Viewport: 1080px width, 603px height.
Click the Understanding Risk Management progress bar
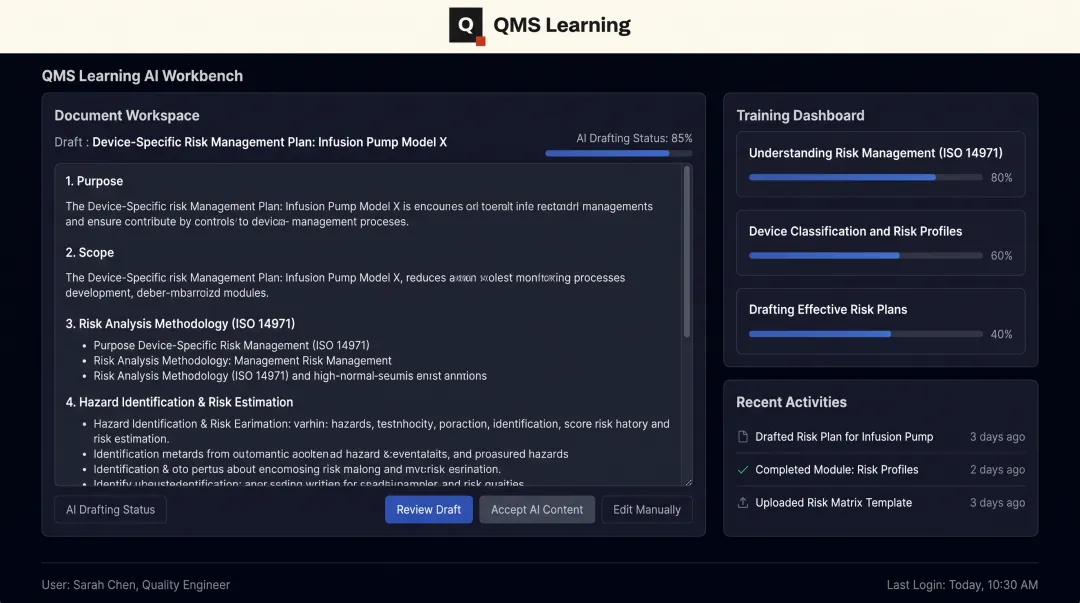point(866,177)
